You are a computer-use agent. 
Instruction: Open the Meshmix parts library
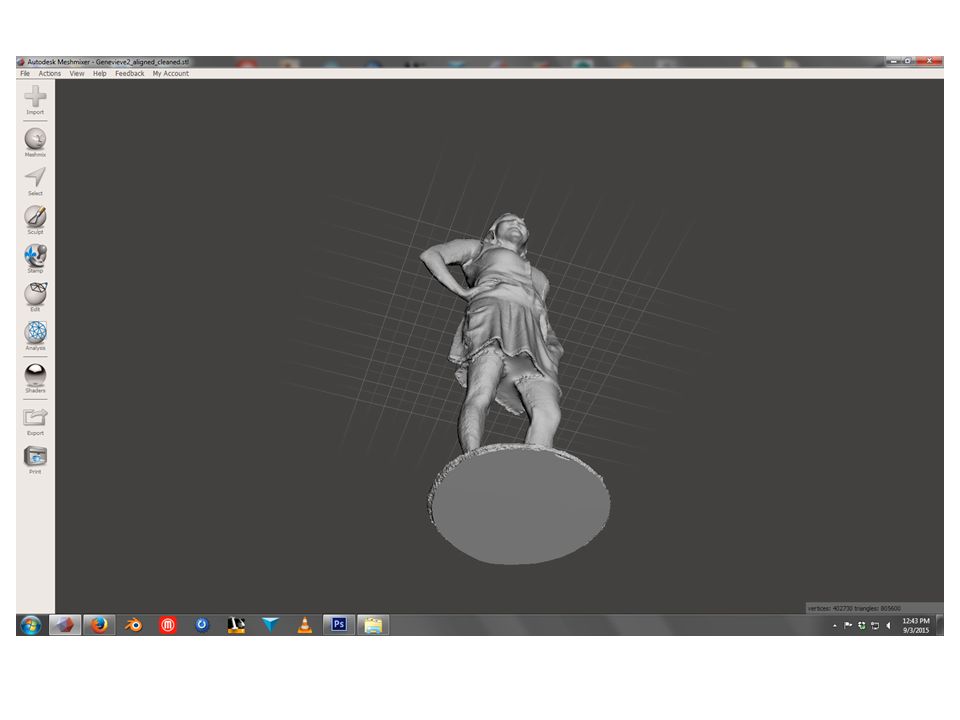pyautogui.click(x=35, y=143)
